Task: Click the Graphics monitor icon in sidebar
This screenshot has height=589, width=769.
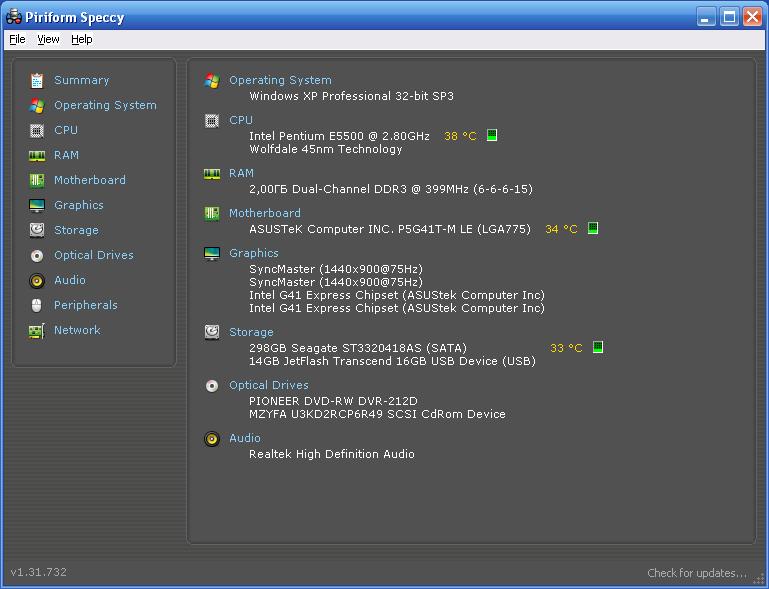Action: click(x=37, y=205)
